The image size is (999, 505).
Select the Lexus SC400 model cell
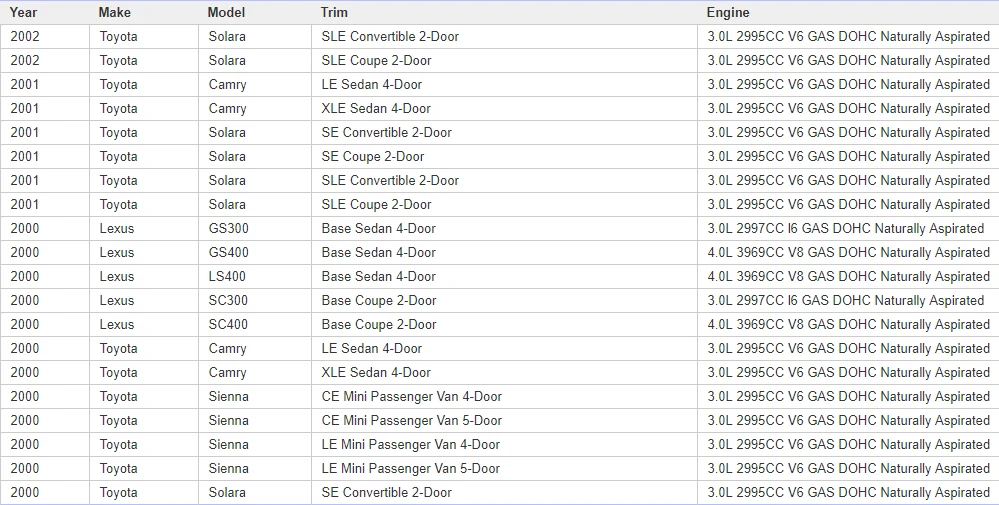(255, 325)
